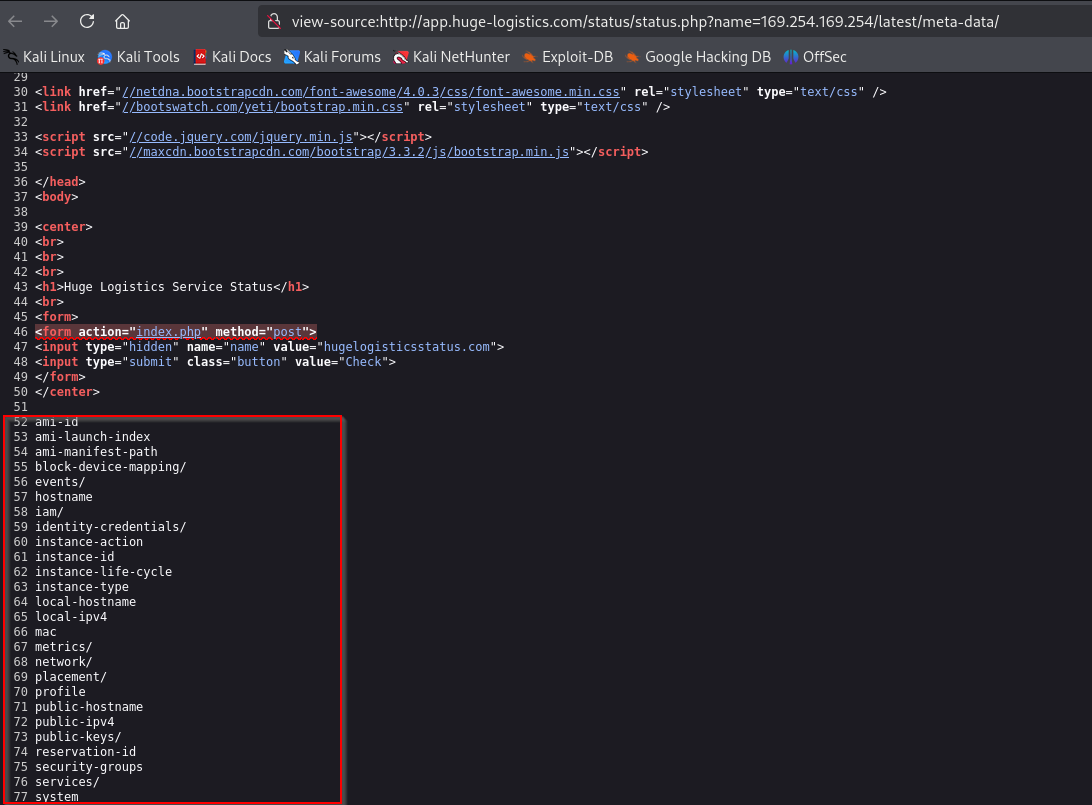Screen dimensions: 1092x805
Task: Follow the maxcdn bootstrap.min.js link
Action: (x=349, y=152)
